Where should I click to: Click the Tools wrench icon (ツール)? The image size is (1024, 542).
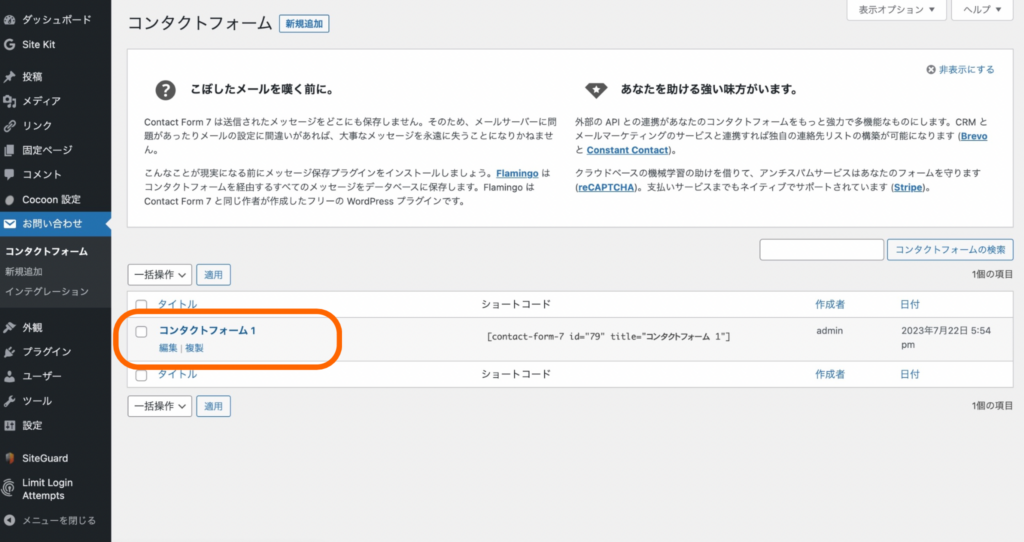[10, 401]
